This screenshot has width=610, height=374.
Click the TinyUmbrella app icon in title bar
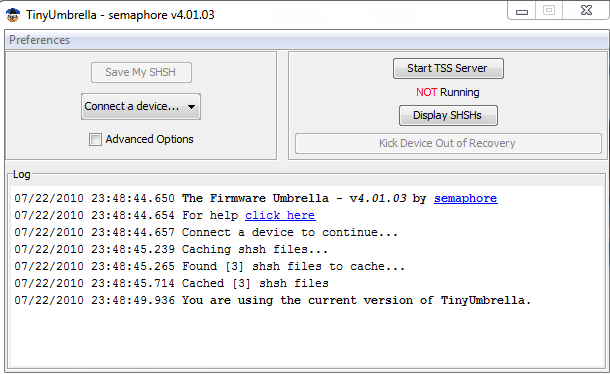[x=13, y=15]
